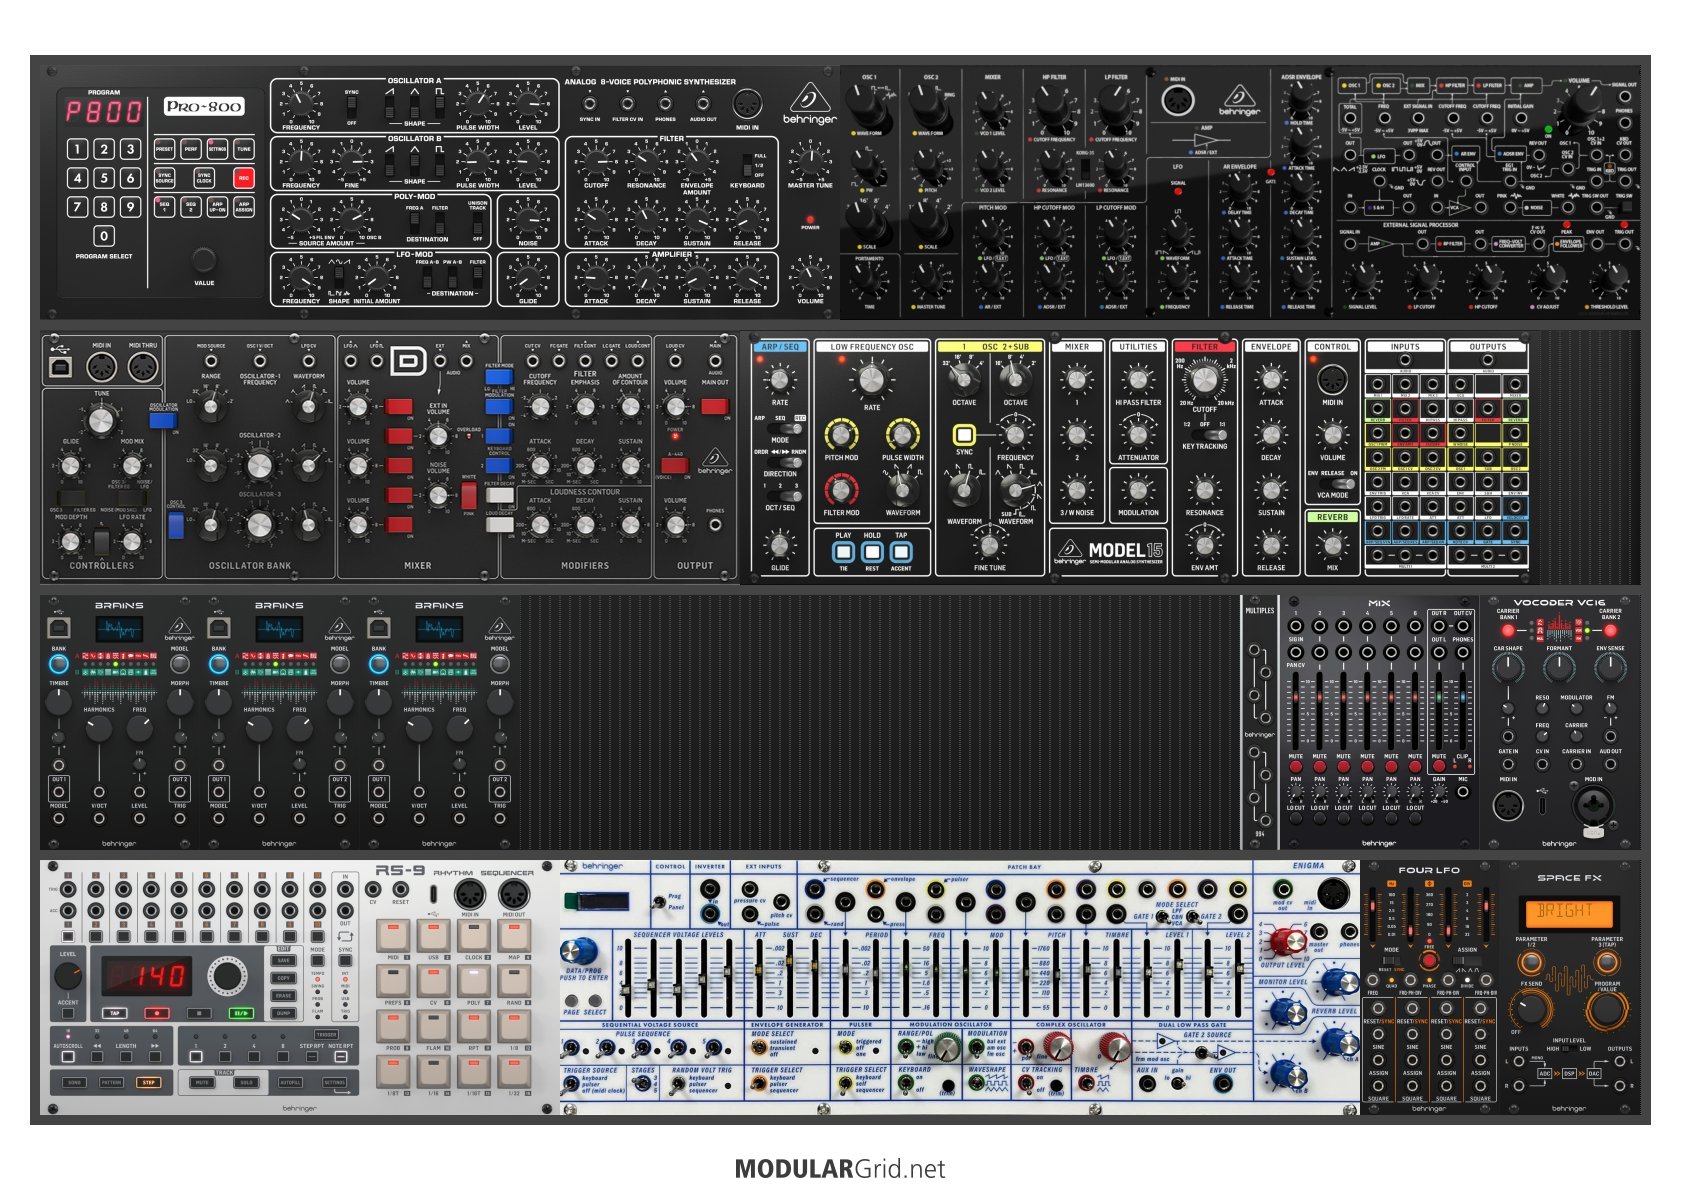Click the Pro-800 VALUE knob

tap(204, 260)
